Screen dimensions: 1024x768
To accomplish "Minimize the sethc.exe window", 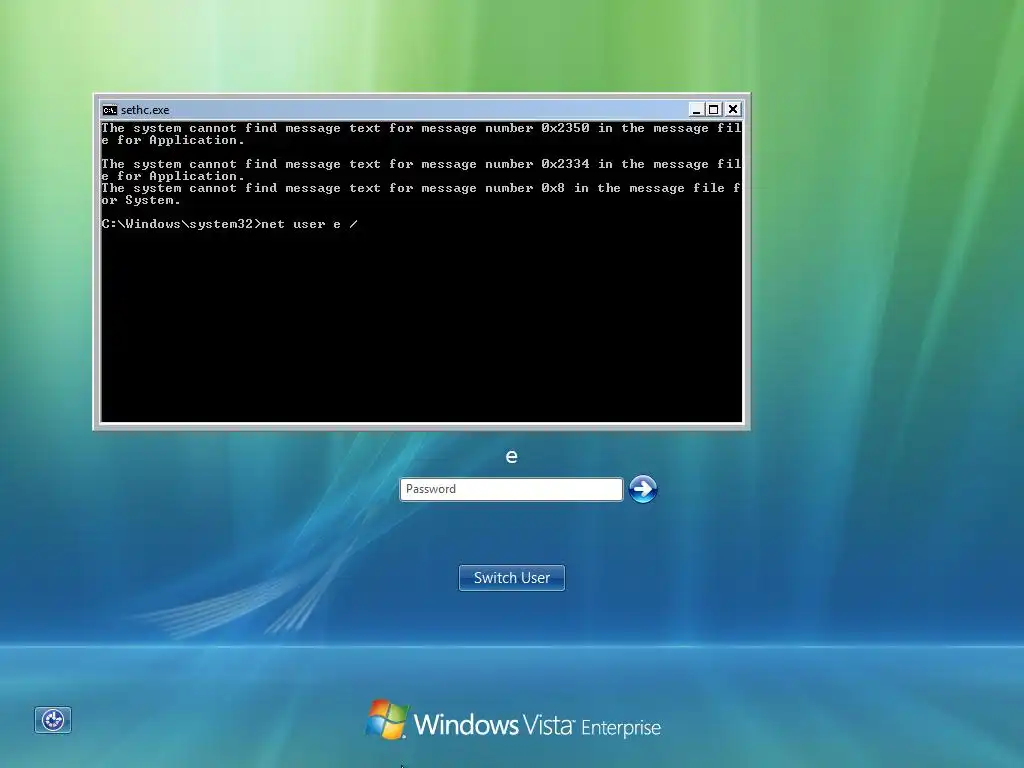I will coord(696,110).
